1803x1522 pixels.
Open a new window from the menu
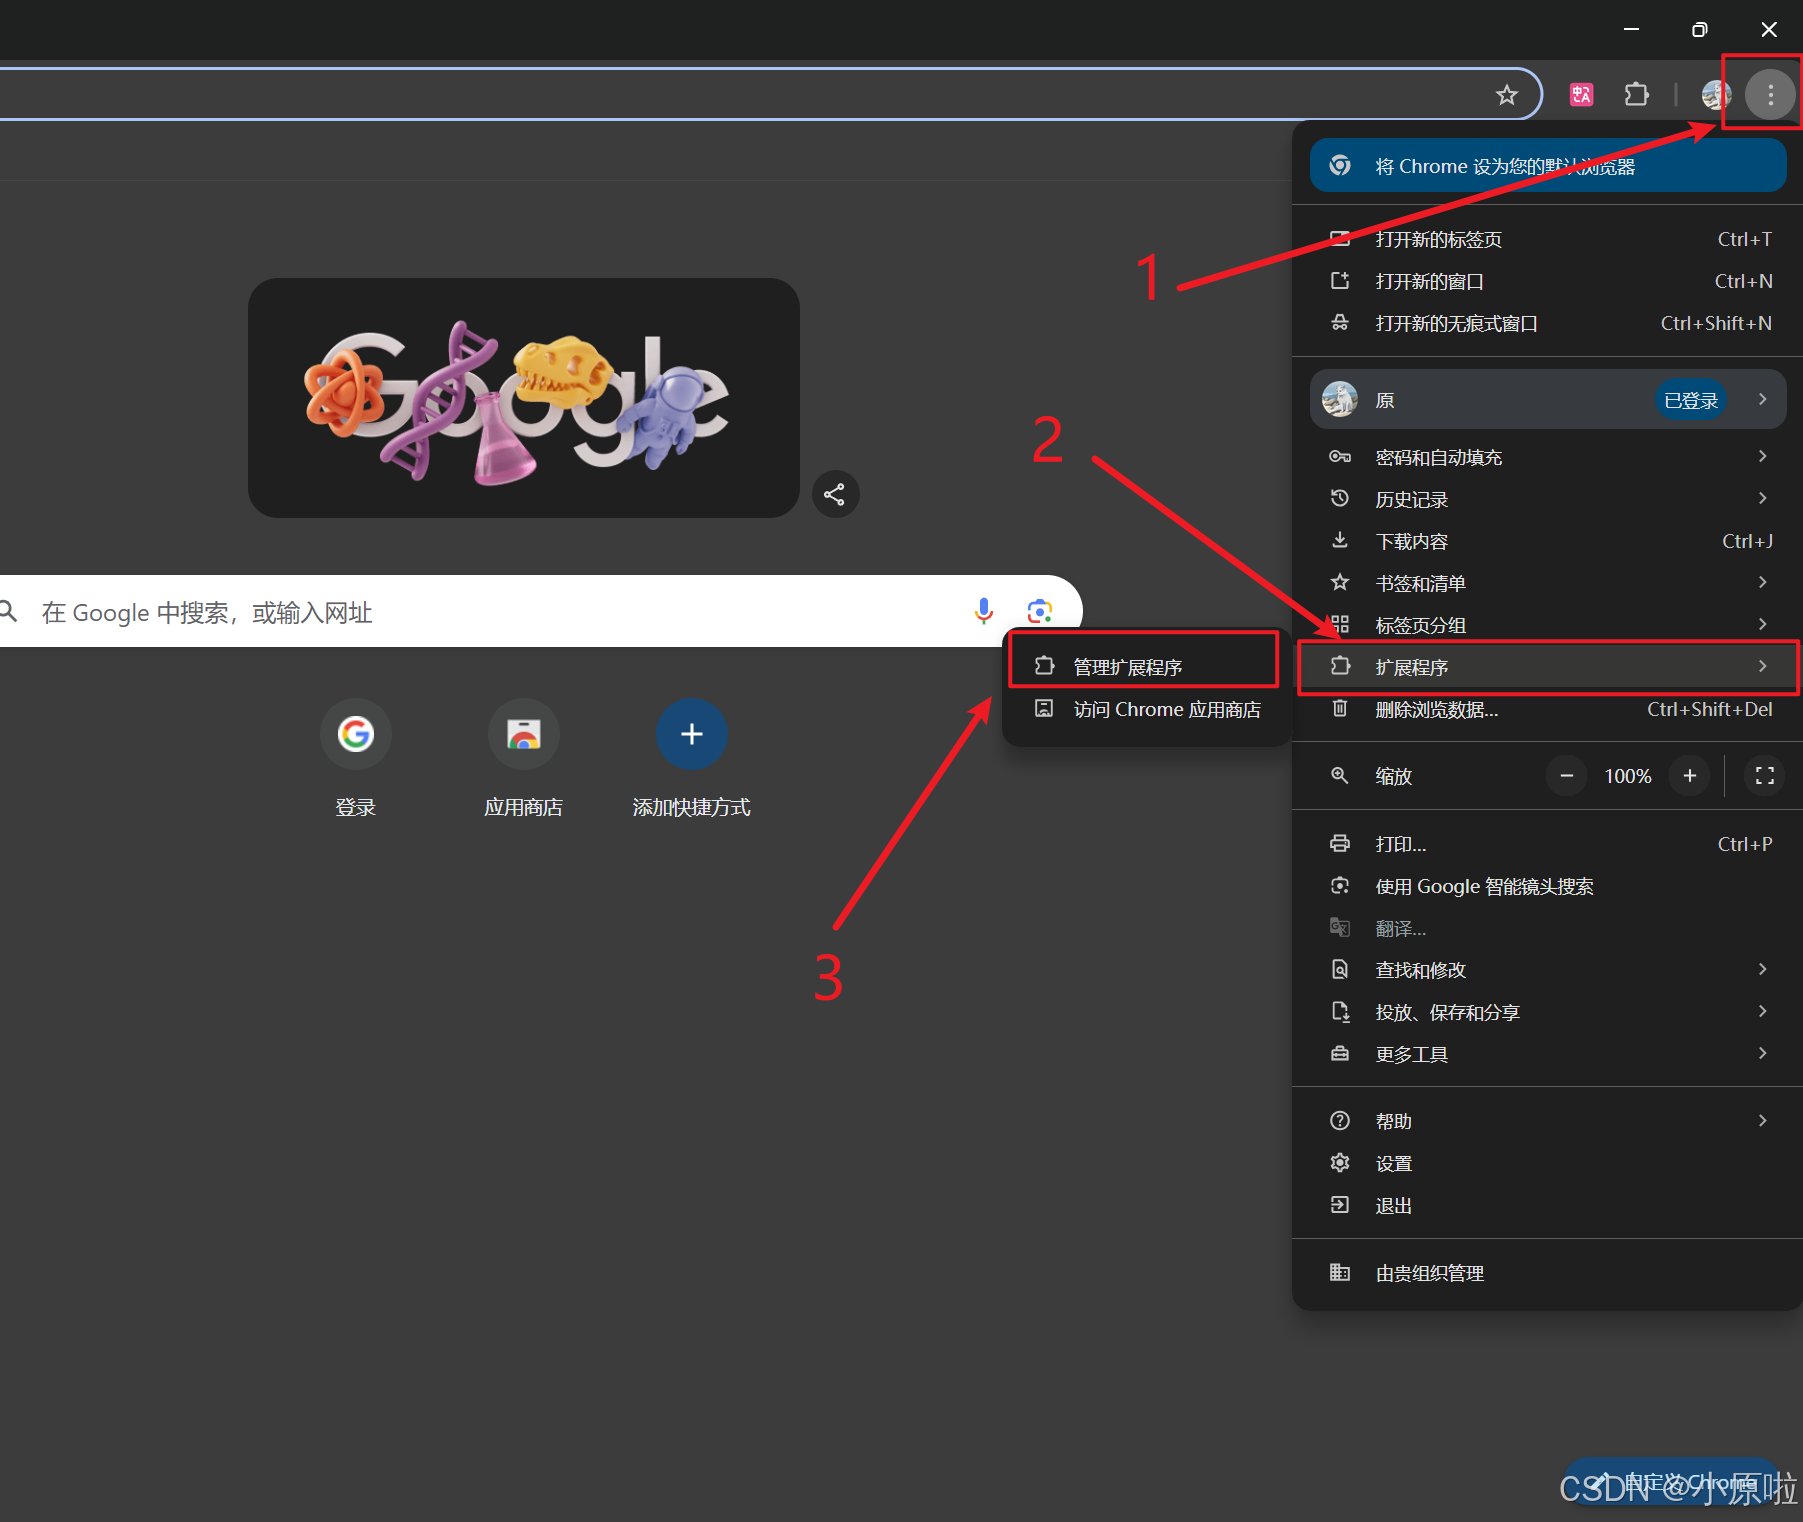click(1548, 281)
